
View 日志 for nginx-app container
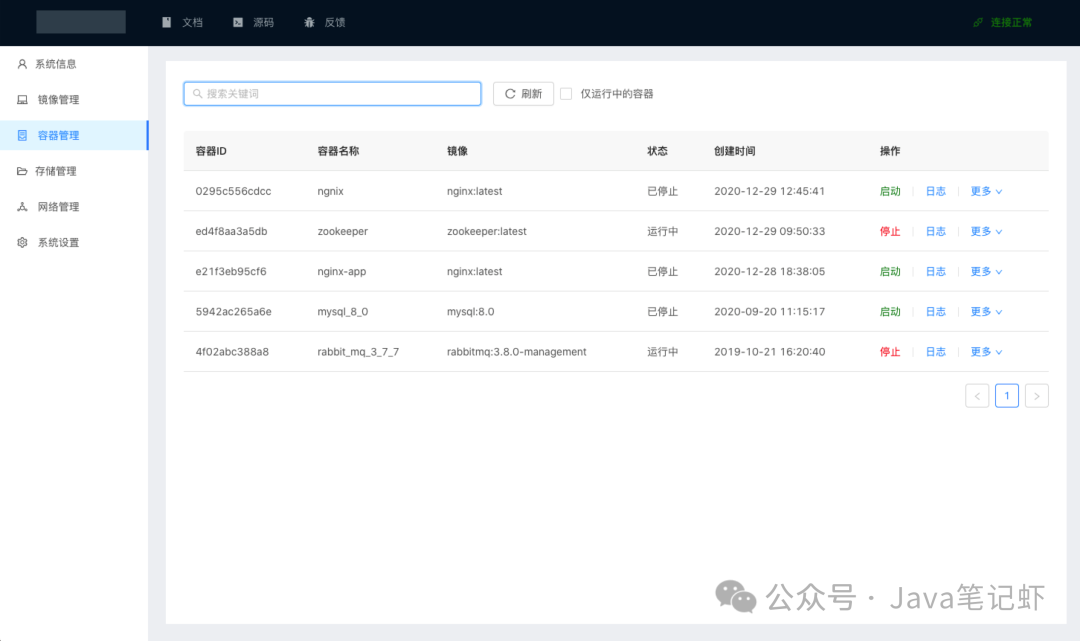coord(935,271)
